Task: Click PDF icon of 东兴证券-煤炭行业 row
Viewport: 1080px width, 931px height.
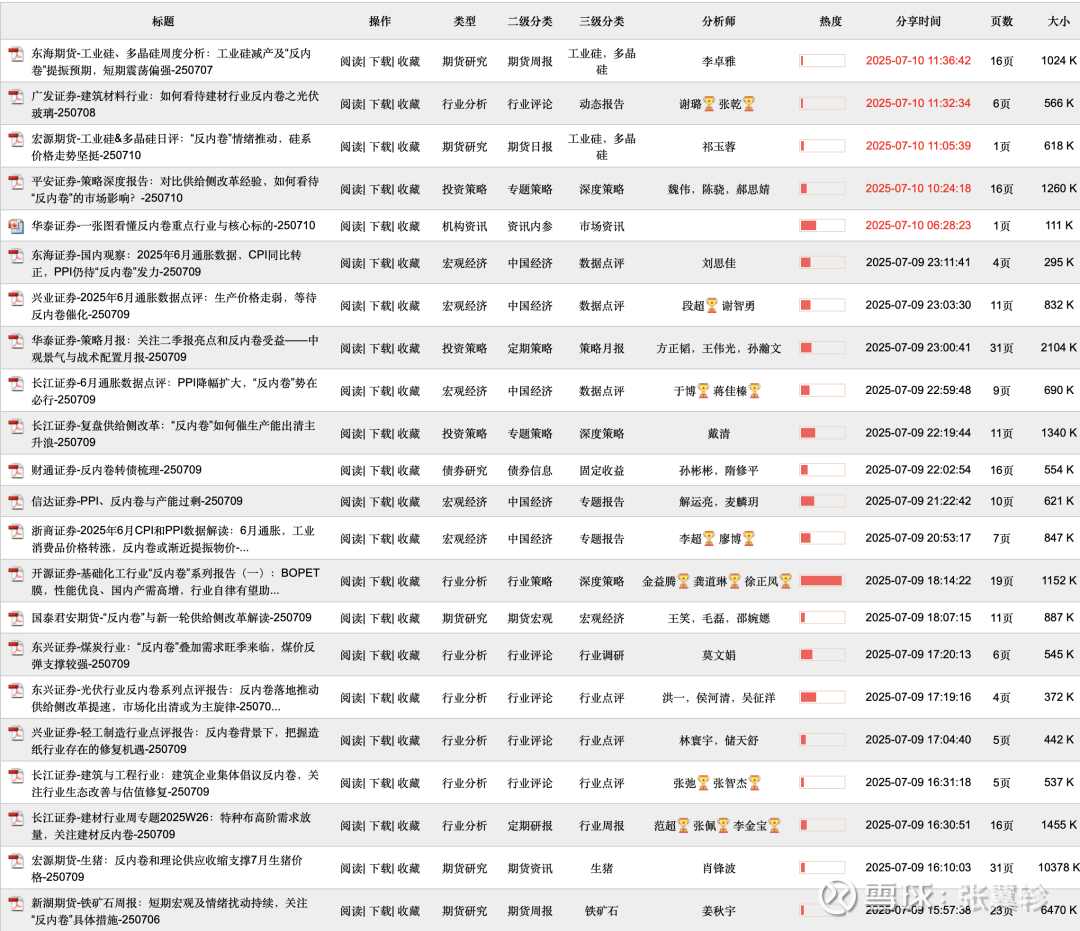Action: pyautogui.click(x=15, y=649)
